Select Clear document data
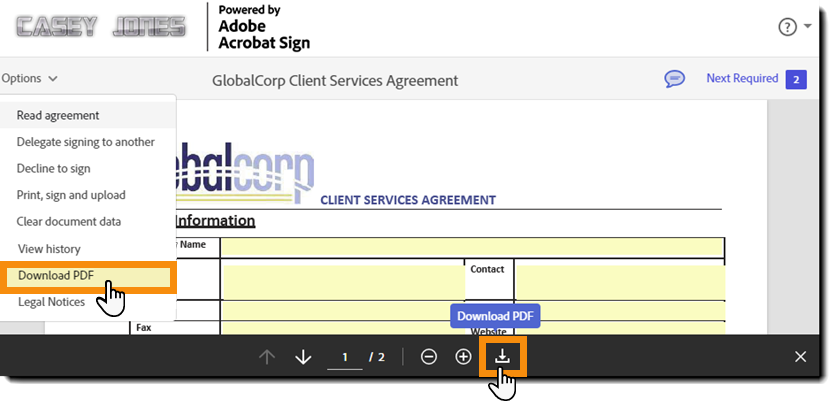The height and width of the screenshot is (401, 829). 69,221
